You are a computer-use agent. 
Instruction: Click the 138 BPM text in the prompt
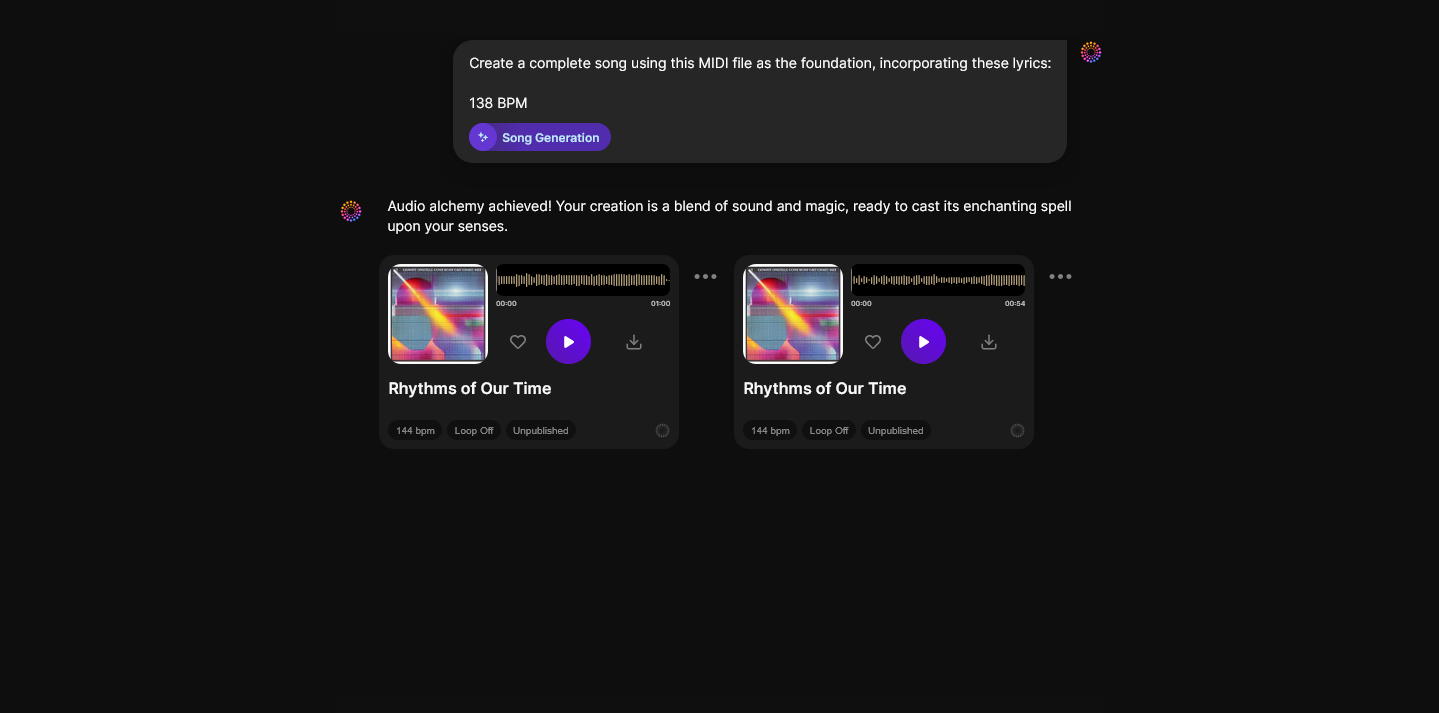pyautogui.click(x=498, y=103)
